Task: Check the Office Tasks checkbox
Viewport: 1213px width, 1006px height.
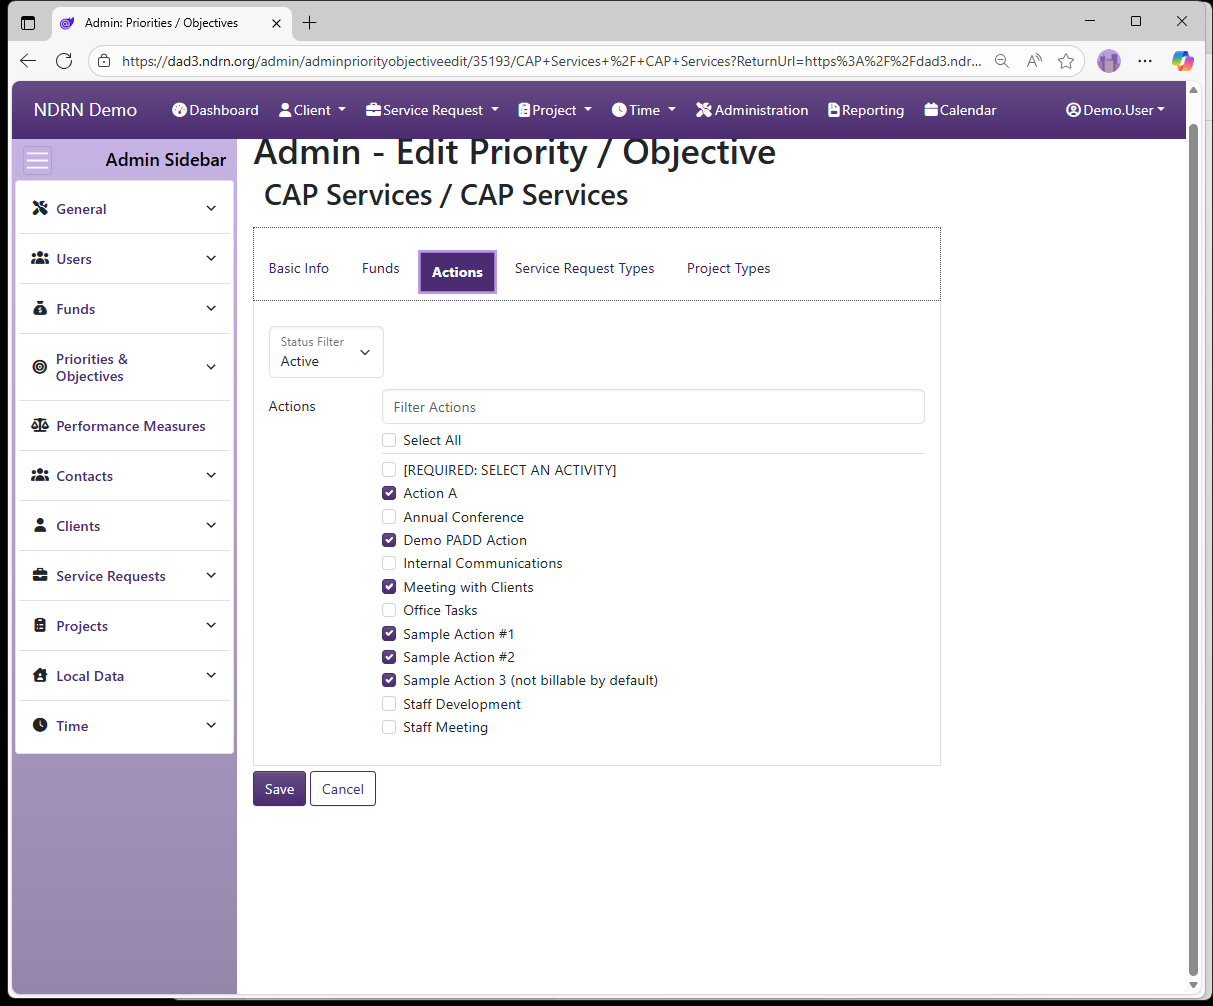Action: tap(389, 610)
